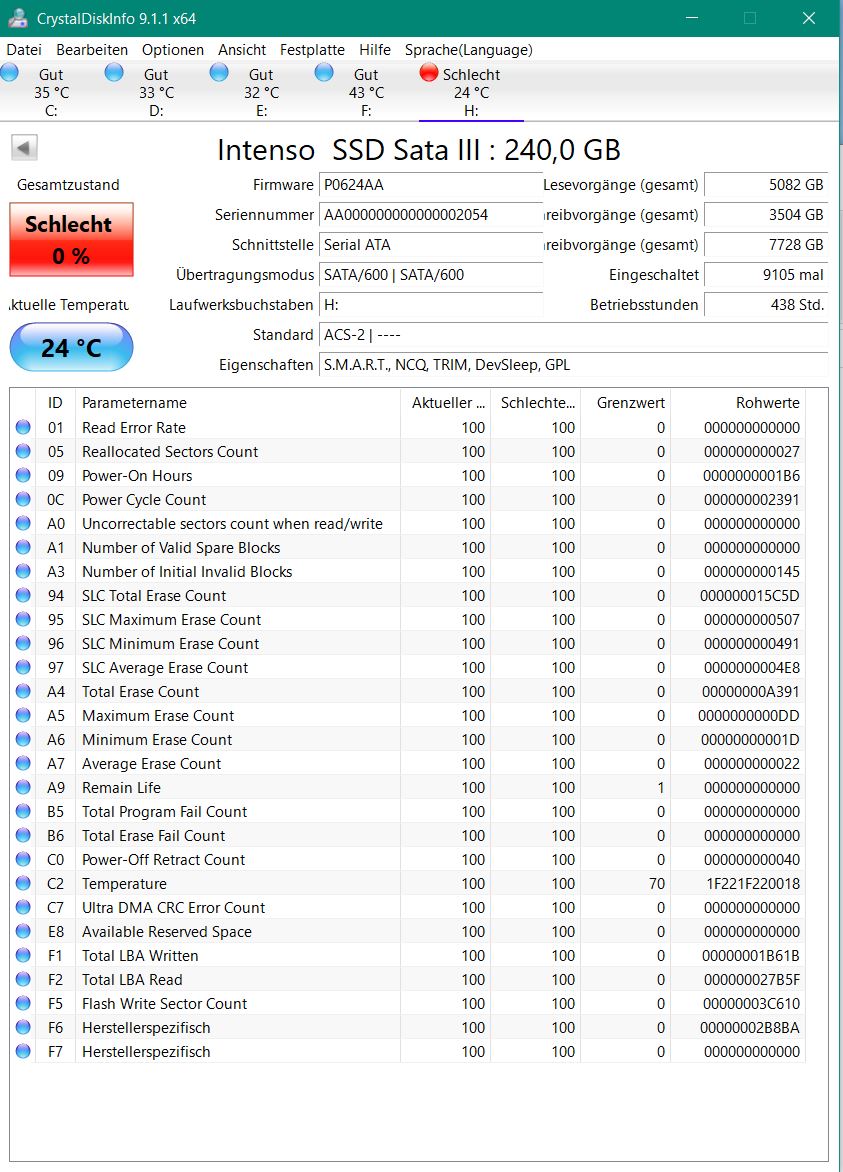This screenshot has width=843, height=1172.
Task: Open the Ansicht menu
Action: click(x=242, y=50)
